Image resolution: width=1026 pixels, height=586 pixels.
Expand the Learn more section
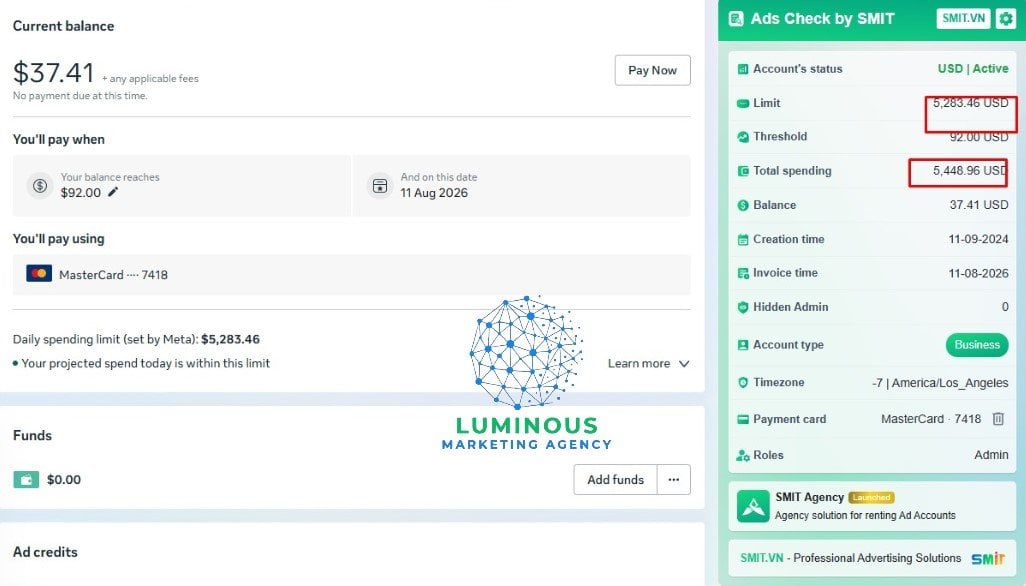point(648,364)
